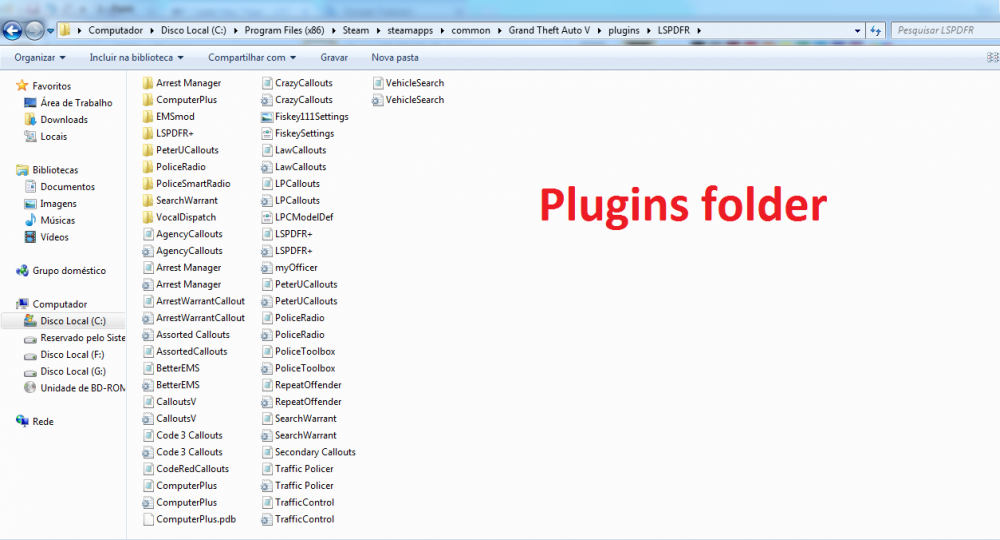Expand breadcrumb arrow after common
Image resolution: width=1000 pixels, height=540 pixels.
499,31
